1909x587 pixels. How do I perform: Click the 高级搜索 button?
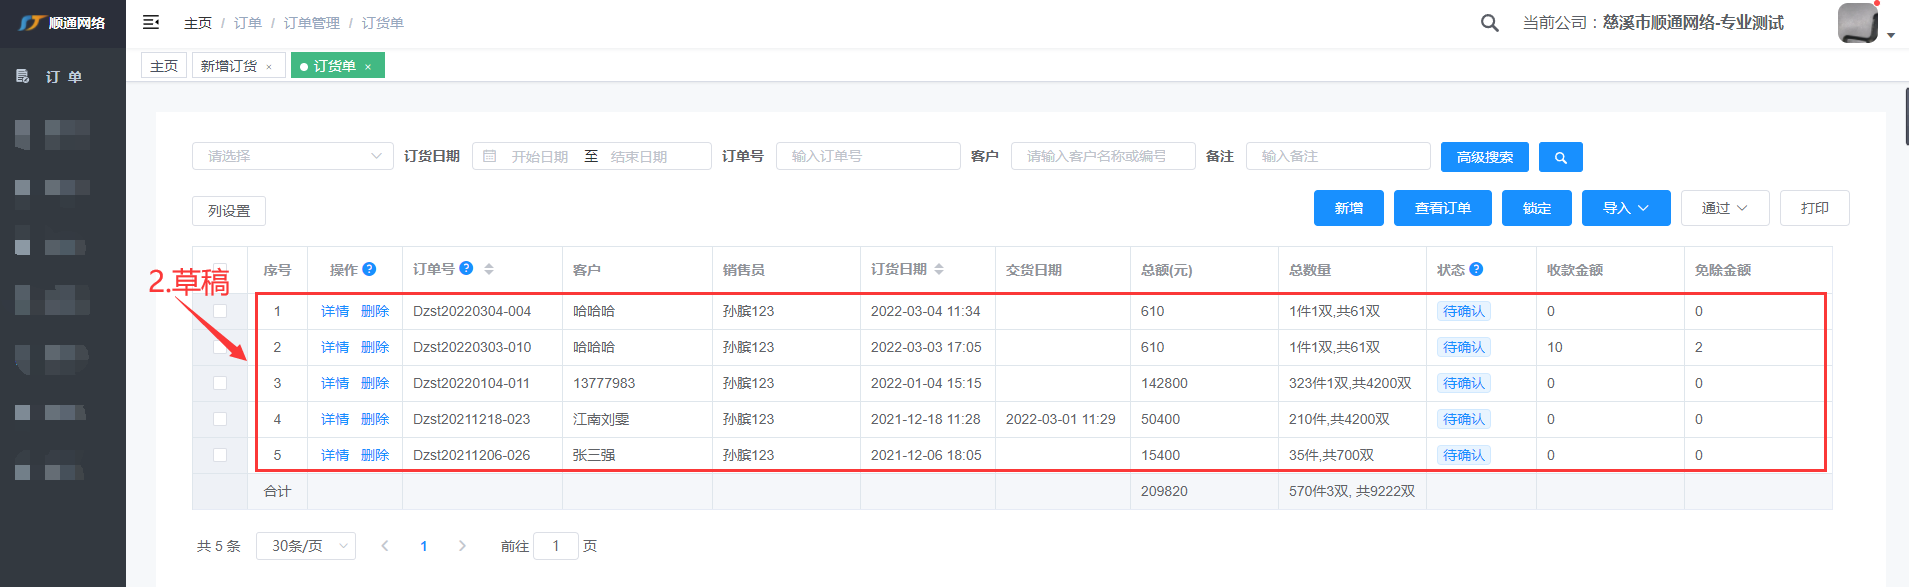[x=1484, y=157]
